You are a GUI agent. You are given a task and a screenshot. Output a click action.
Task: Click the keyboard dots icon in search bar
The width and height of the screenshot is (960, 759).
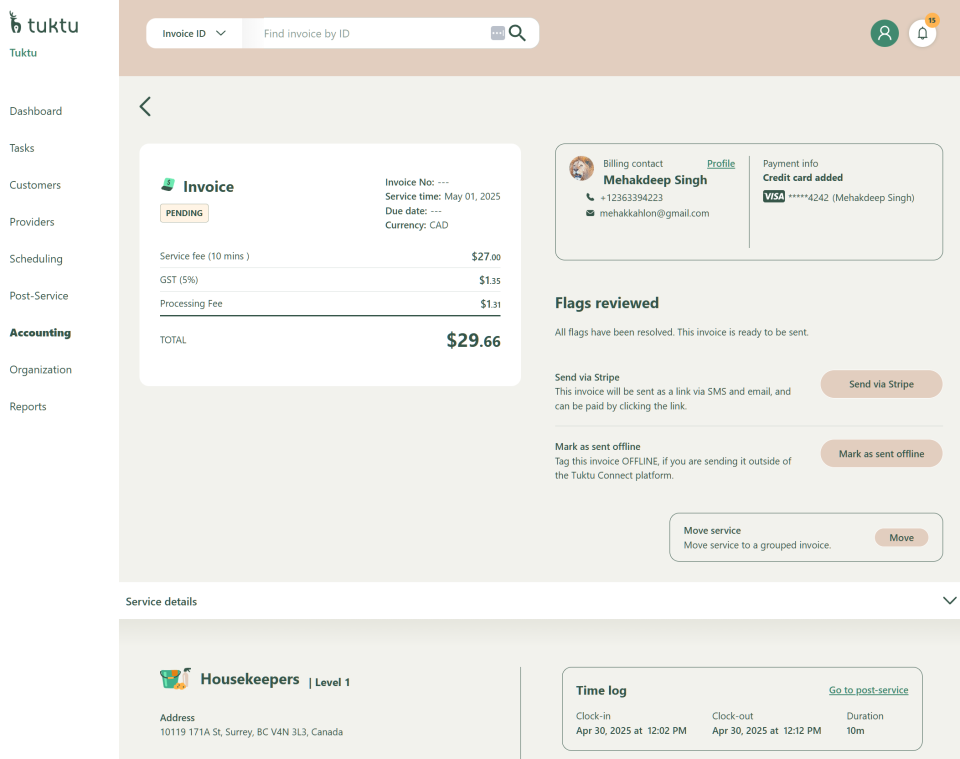498,33
